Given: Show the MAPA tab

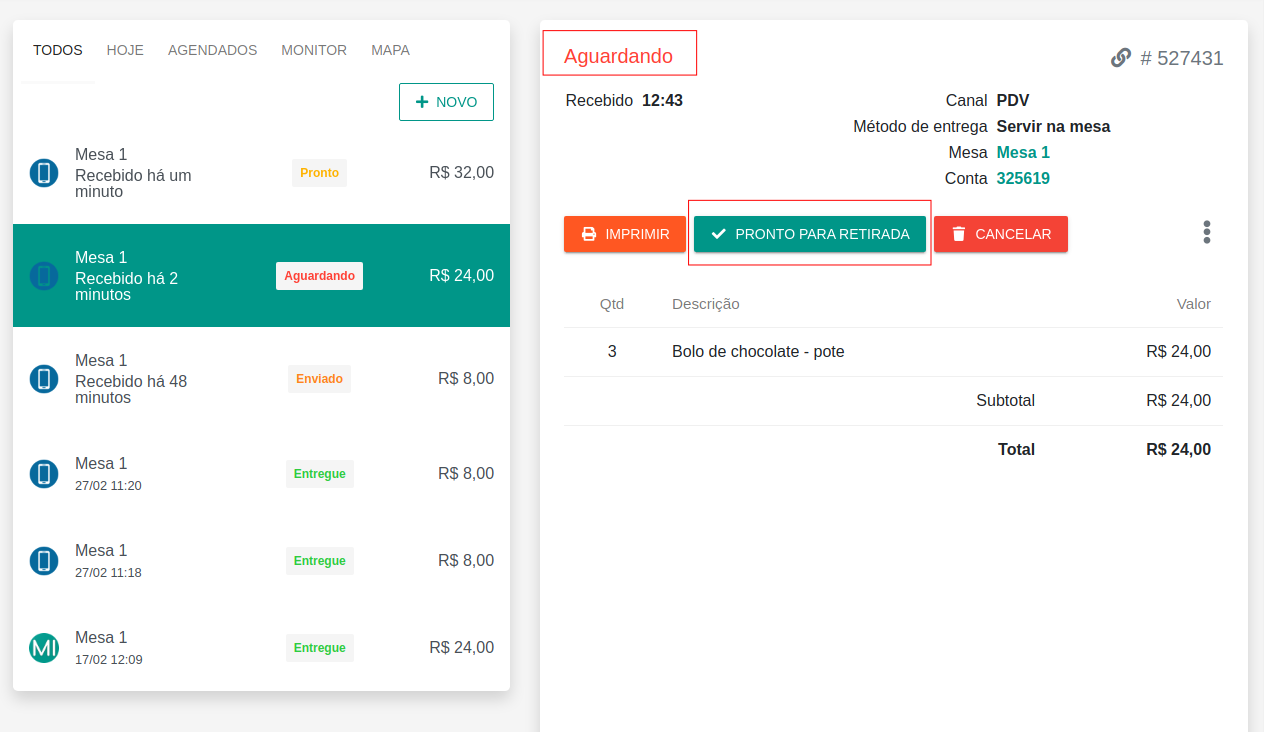Looking at the screenshot, I should 390,50.
